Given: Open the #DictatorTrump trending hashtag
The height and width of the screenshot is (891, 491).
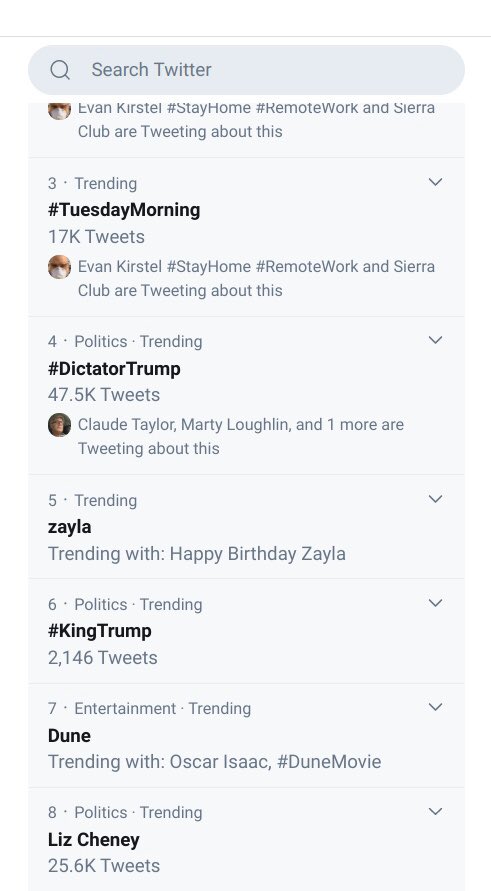Looking at the screenshot, I should coord(114,368).
